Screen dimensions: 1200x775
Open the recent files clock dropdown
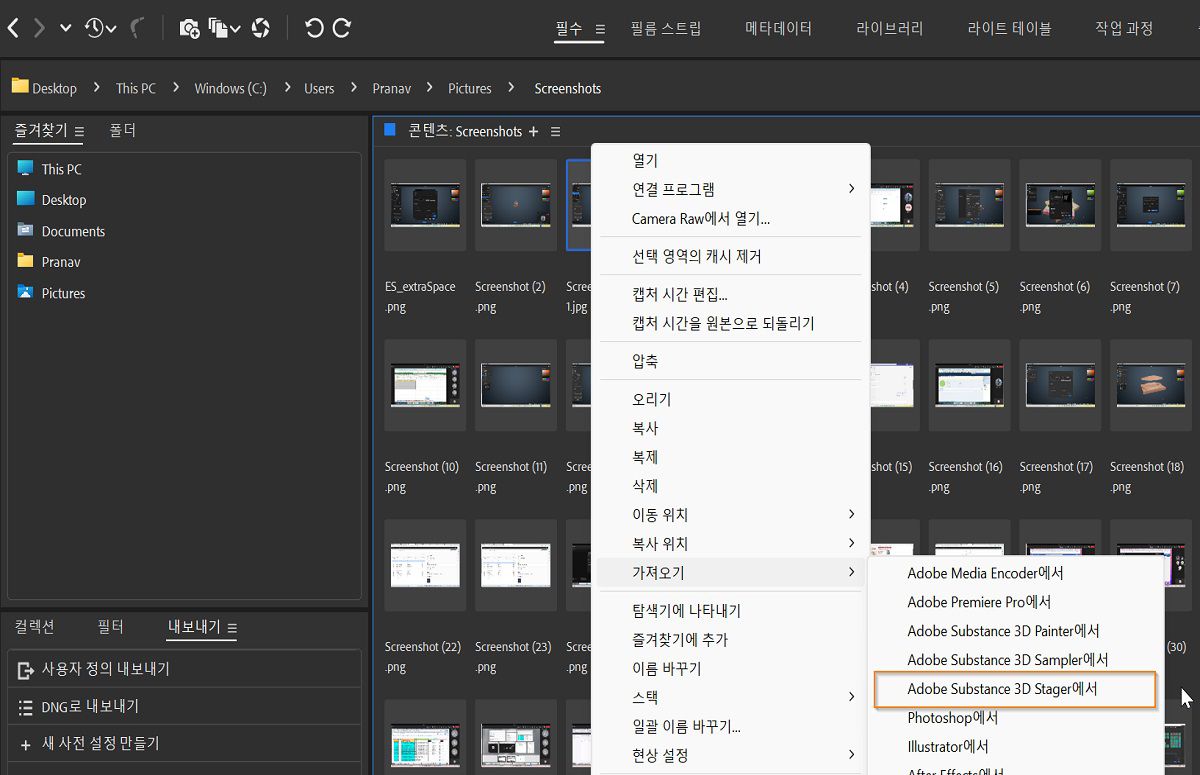(100, 28)
